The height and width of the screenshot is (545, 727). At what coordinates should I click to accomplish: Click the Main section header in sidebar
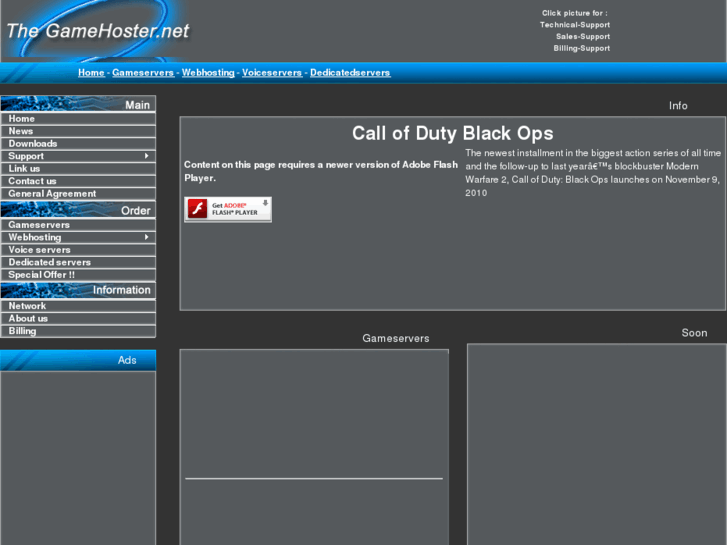78,104
